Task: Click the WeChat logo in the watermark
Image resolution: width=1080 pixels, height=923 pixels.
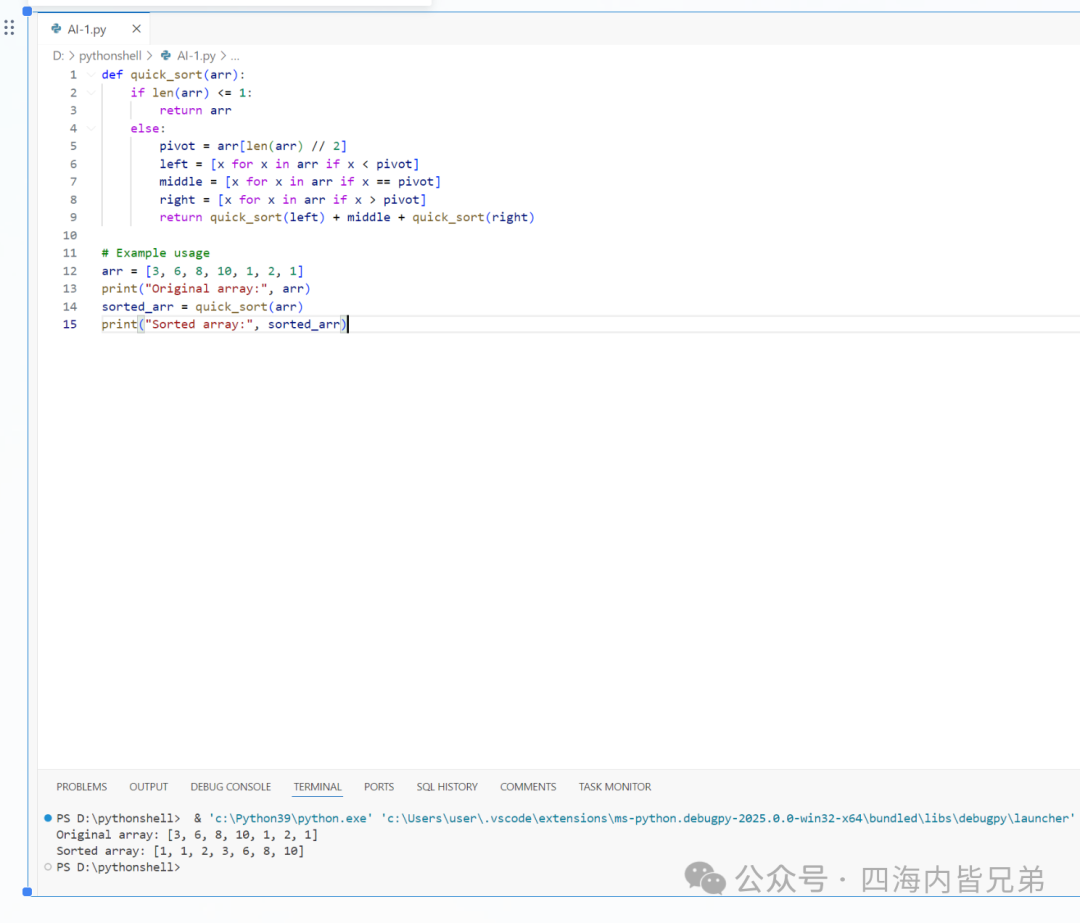Action: point(705,878)
